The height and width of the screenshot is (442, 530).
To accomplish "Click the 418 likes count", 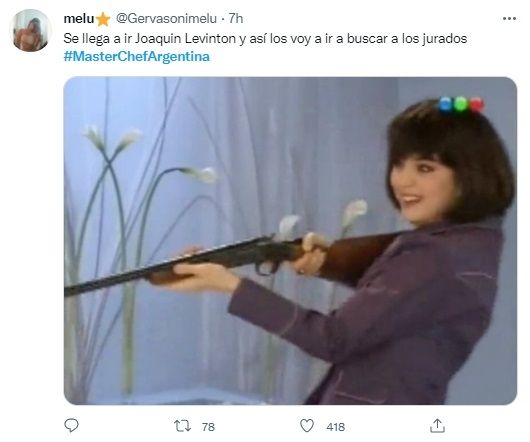I will click(x=336, y=427).
